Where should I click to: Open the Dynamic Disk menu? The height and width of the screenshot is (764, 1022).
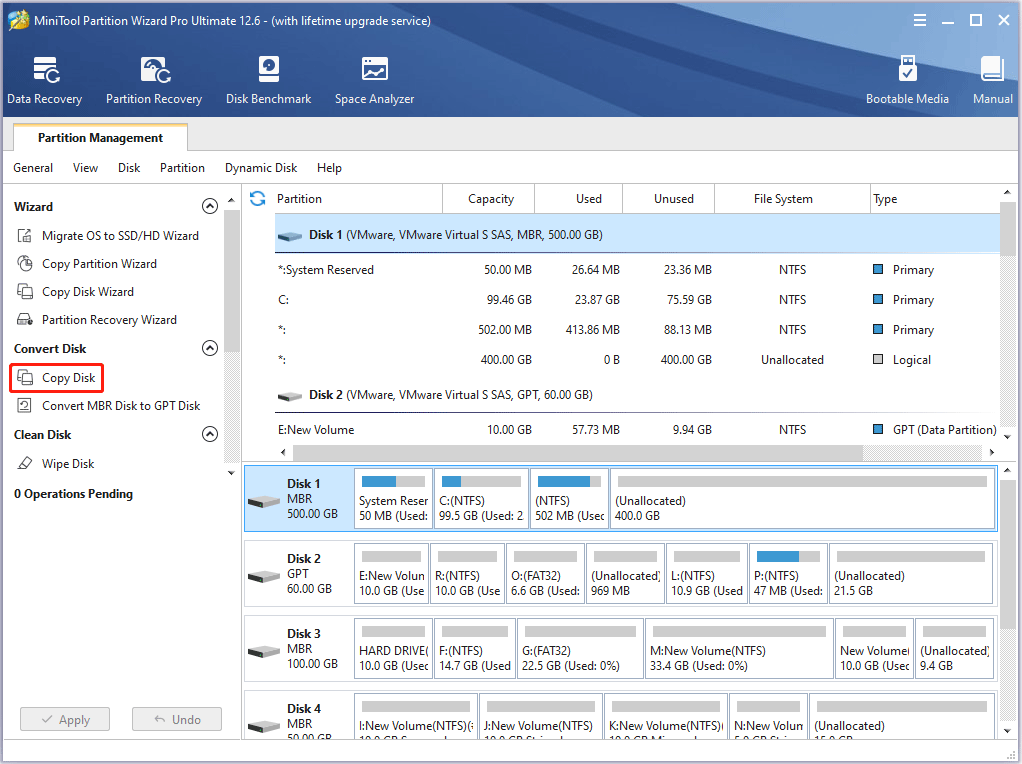(x=261, y=168)
